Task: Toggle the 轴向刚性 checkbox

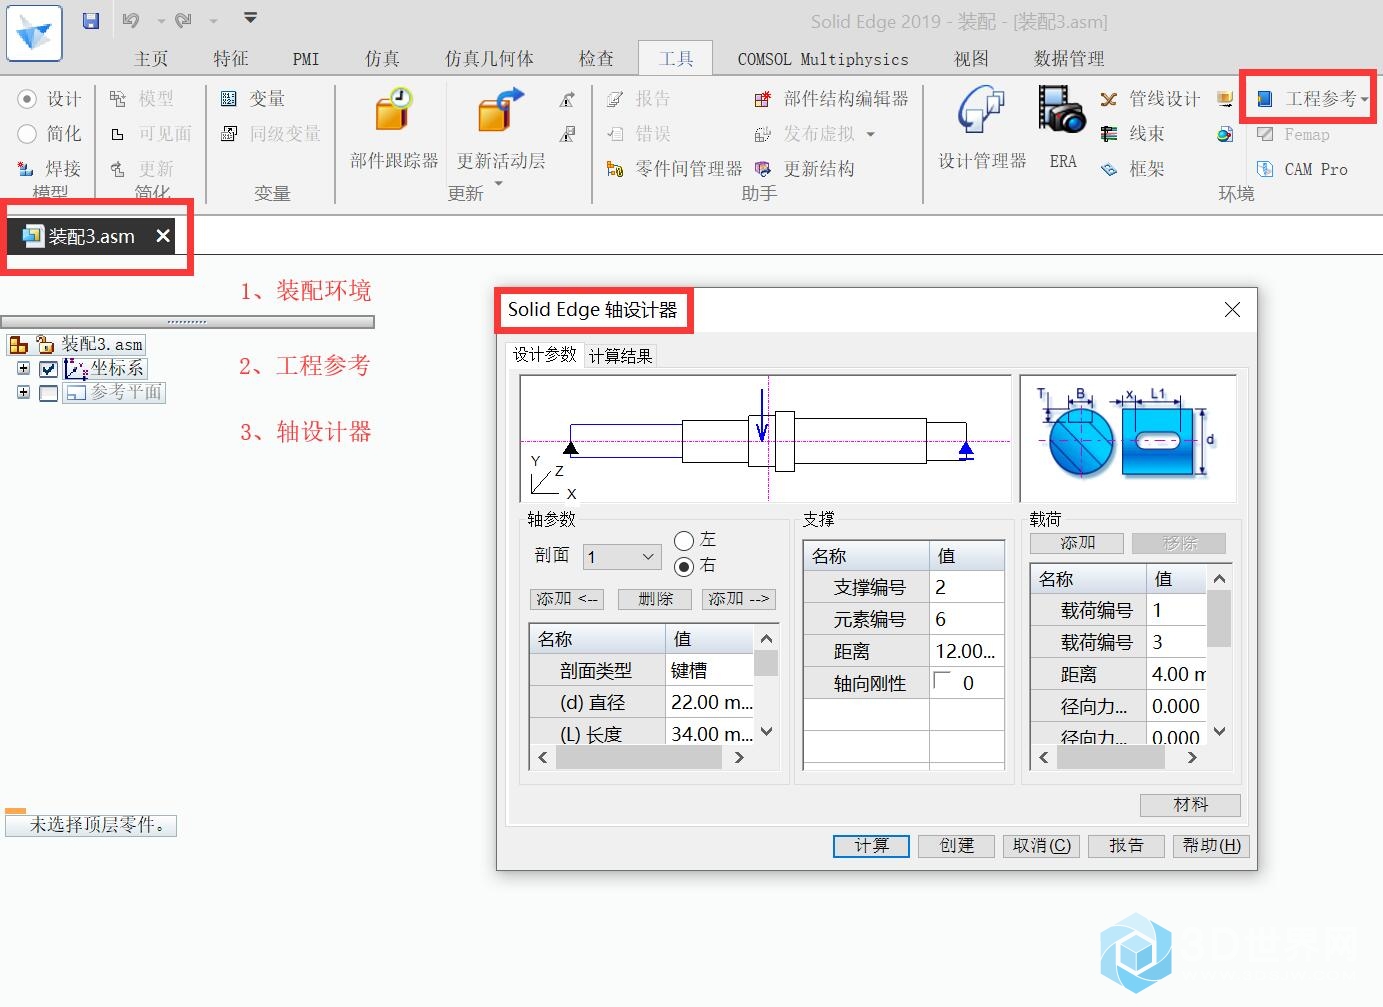Action: pos(942,681)
